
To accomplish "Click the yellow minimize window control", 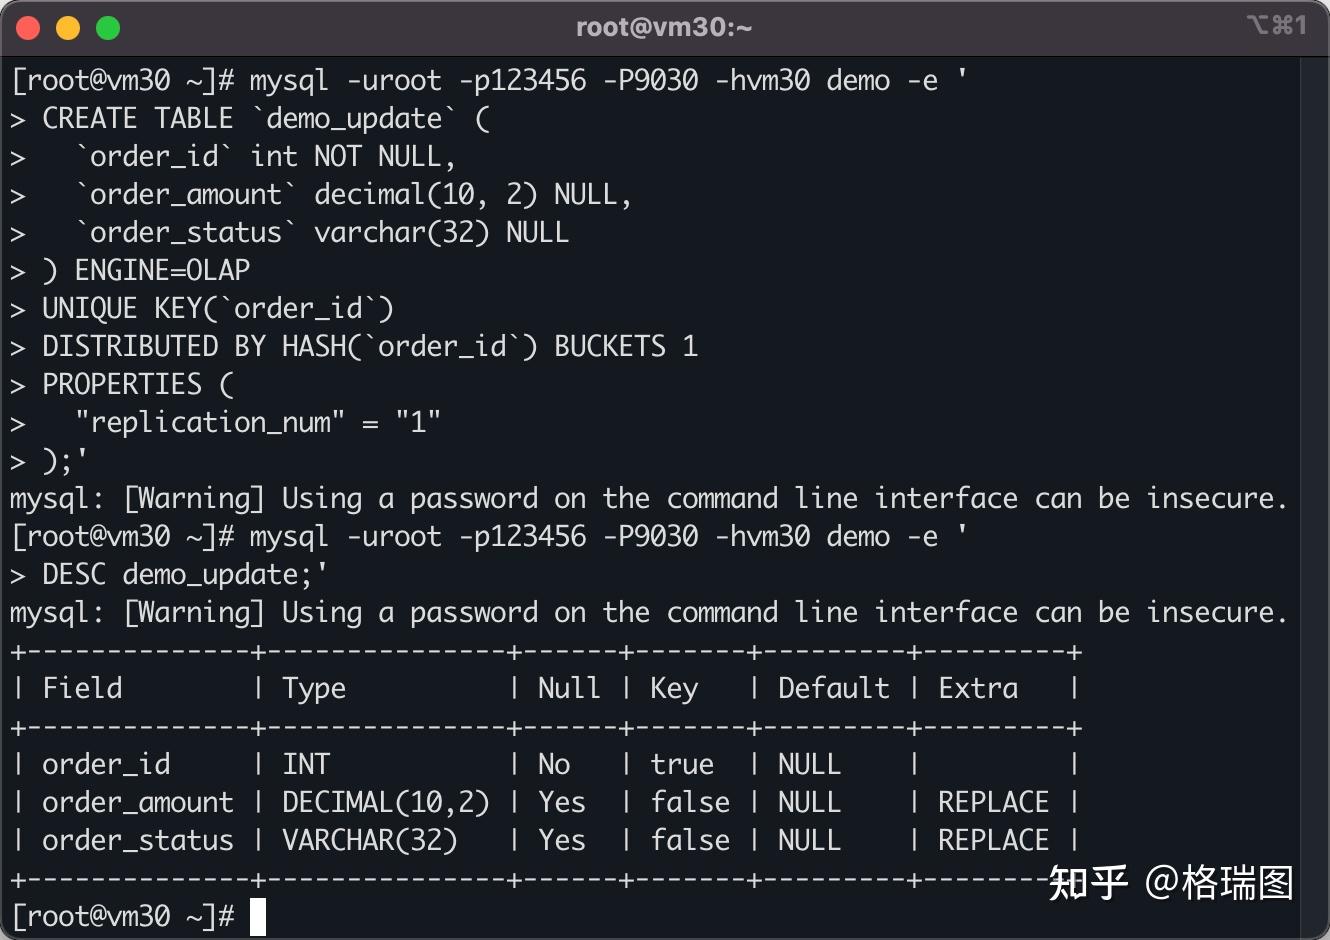I will [x=67, y=27].
